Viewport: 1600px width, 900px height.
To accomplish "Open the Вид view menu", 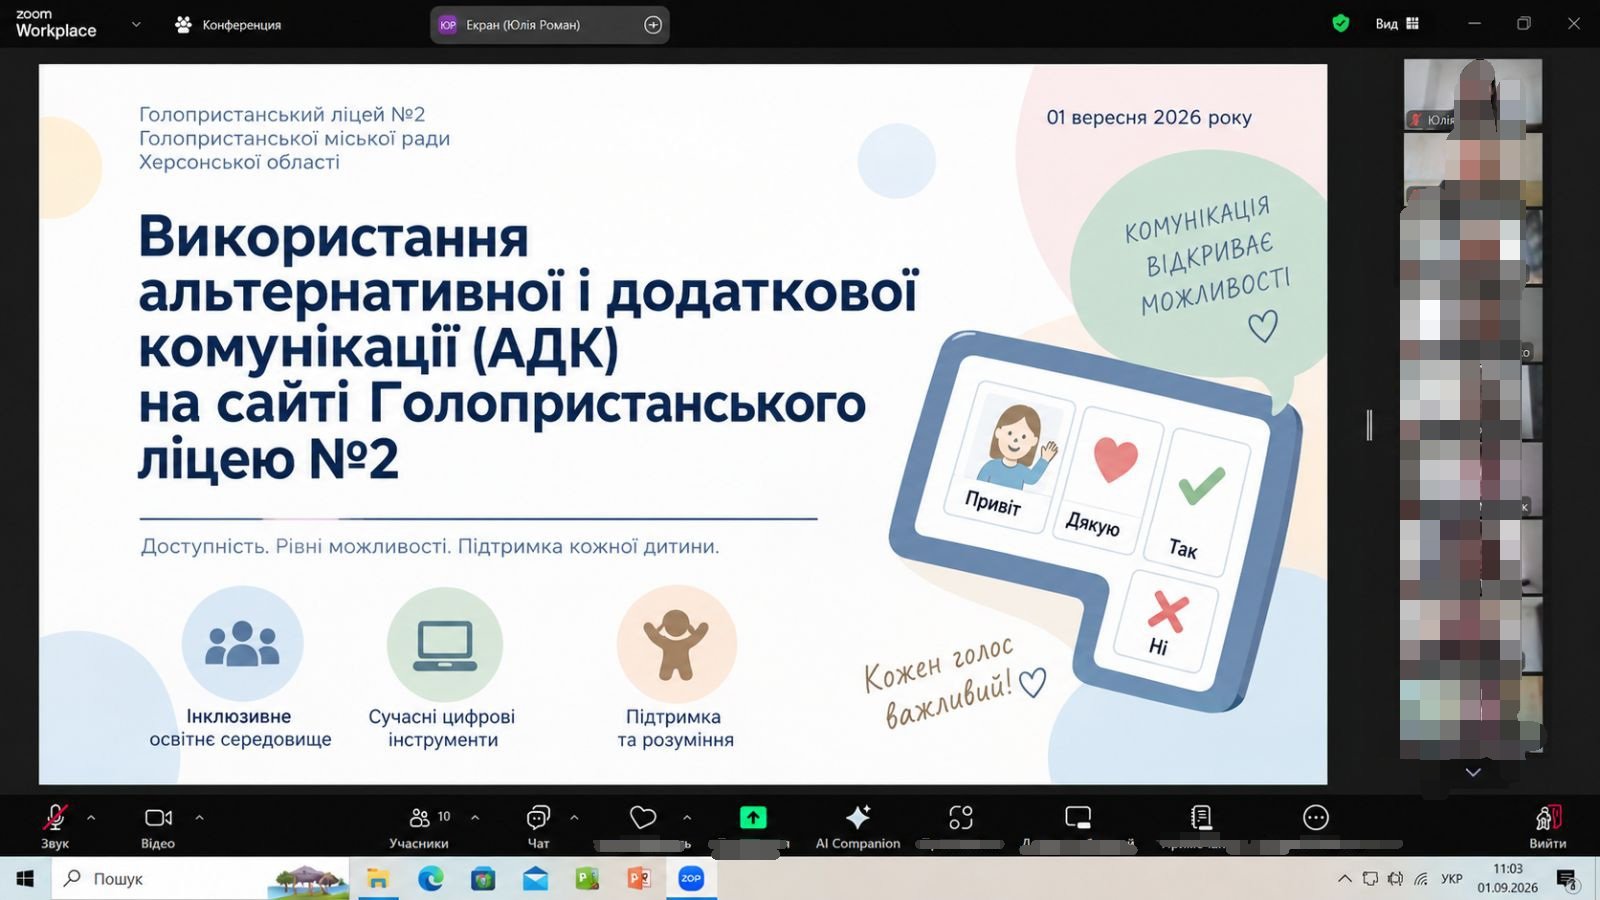I will coord(1397,23).
